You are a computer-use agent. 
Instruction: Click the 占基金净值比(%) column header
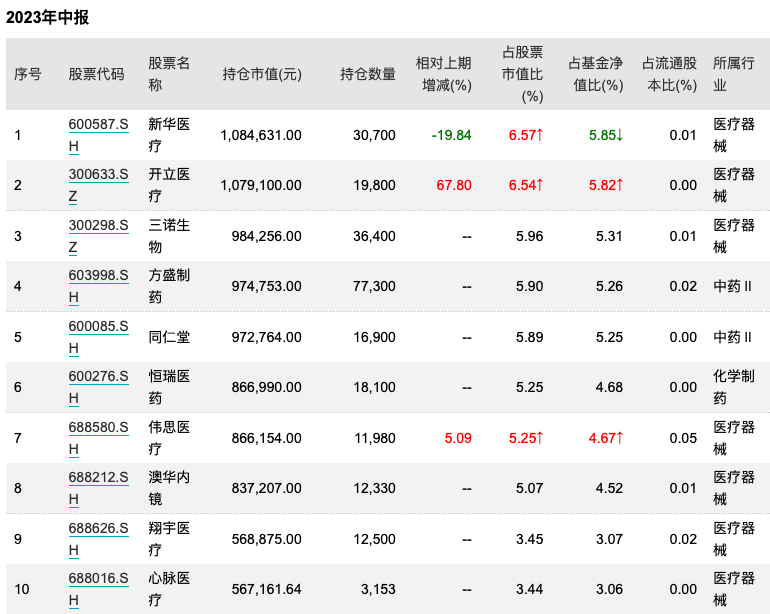tap(596, 74)
